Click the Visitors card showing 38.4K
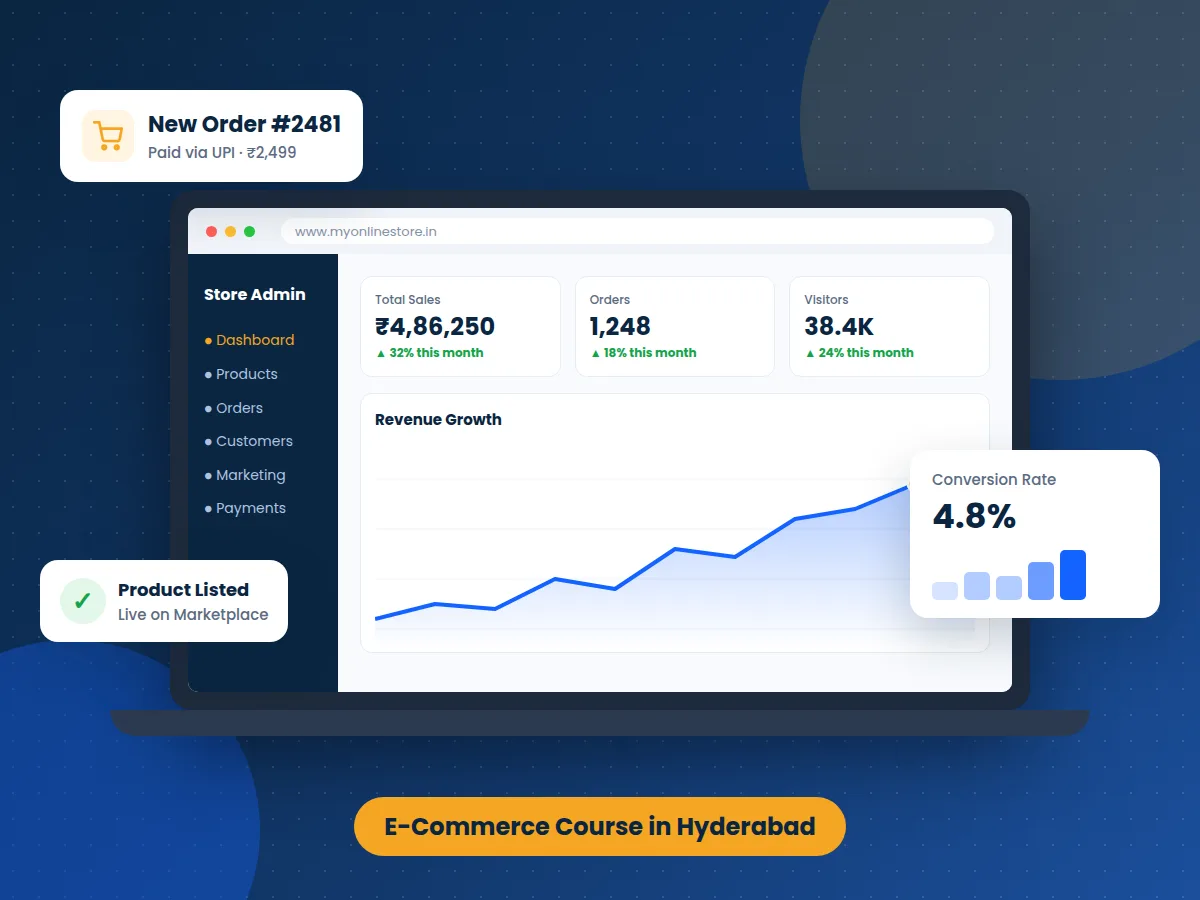 point(889,326)
